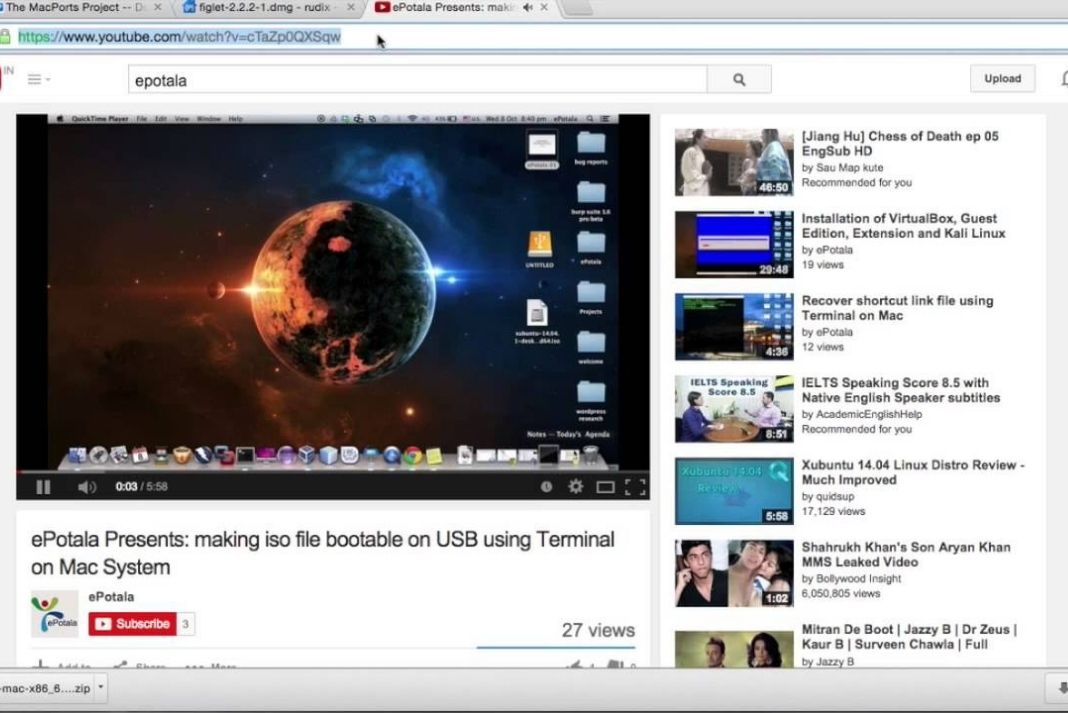This screenshot has width=1068, height=713.
Task: Click the AcademicEnglishHelp channel name
Action: point(868,414)
